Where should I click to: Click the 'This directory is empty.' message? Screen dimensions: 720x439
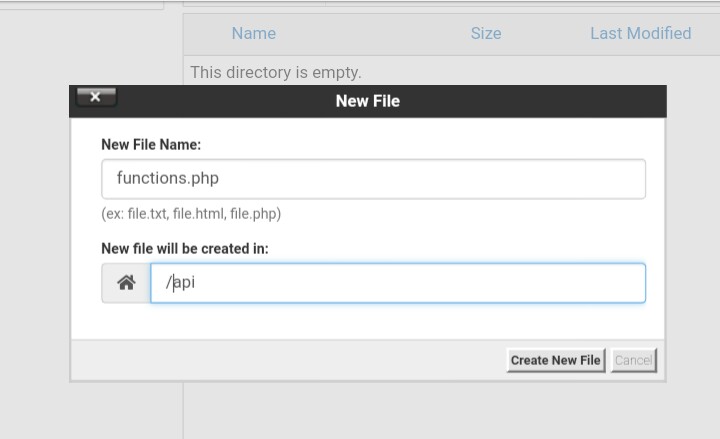point(276,72)
